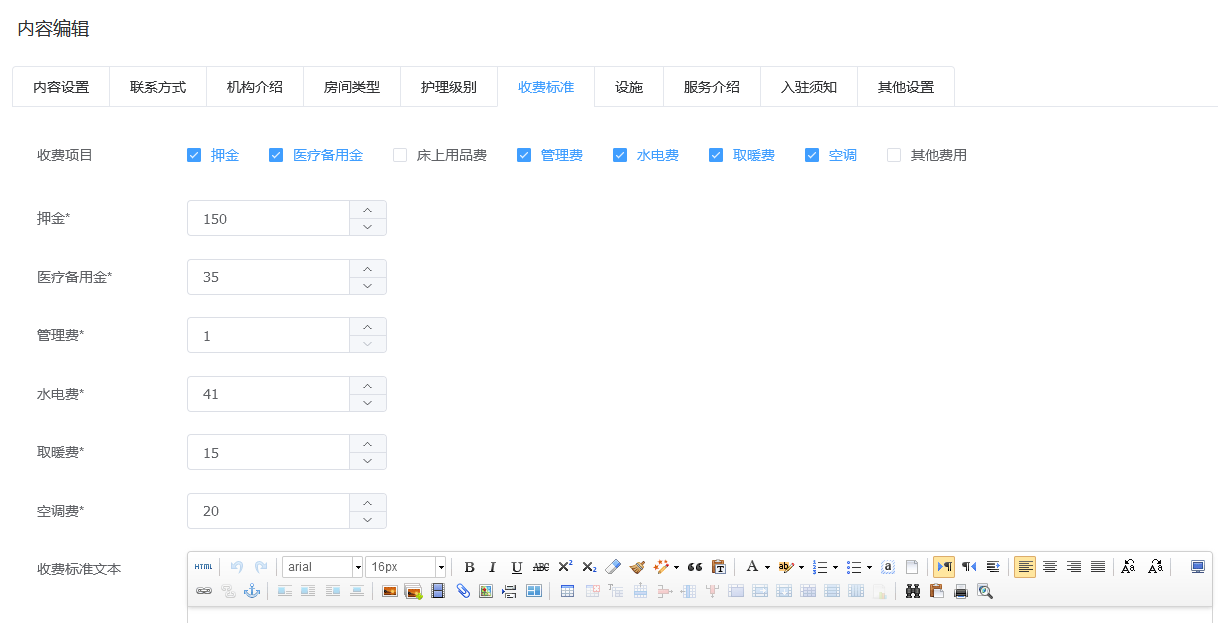Apply italic formatting in the editor toolbar
This screenshot has width=1218, height=623.
click(492, 566)
